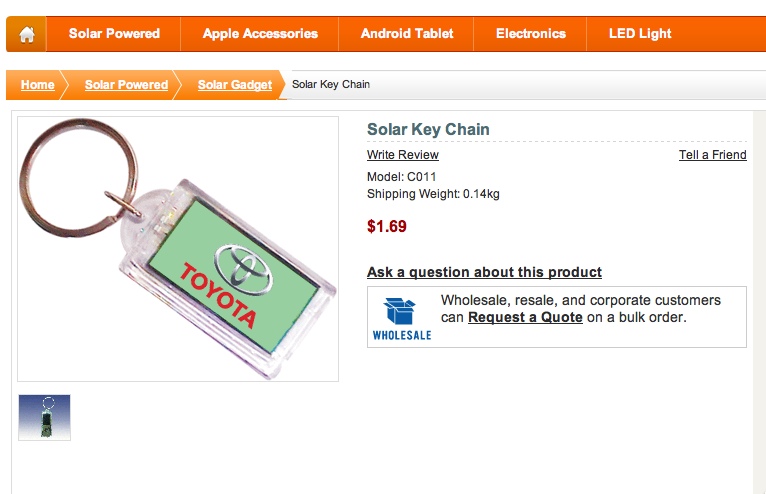This screenshot has width=766, height=494.
Task: Click the Wholesale blue box icon
Action: tap(400, 311)
